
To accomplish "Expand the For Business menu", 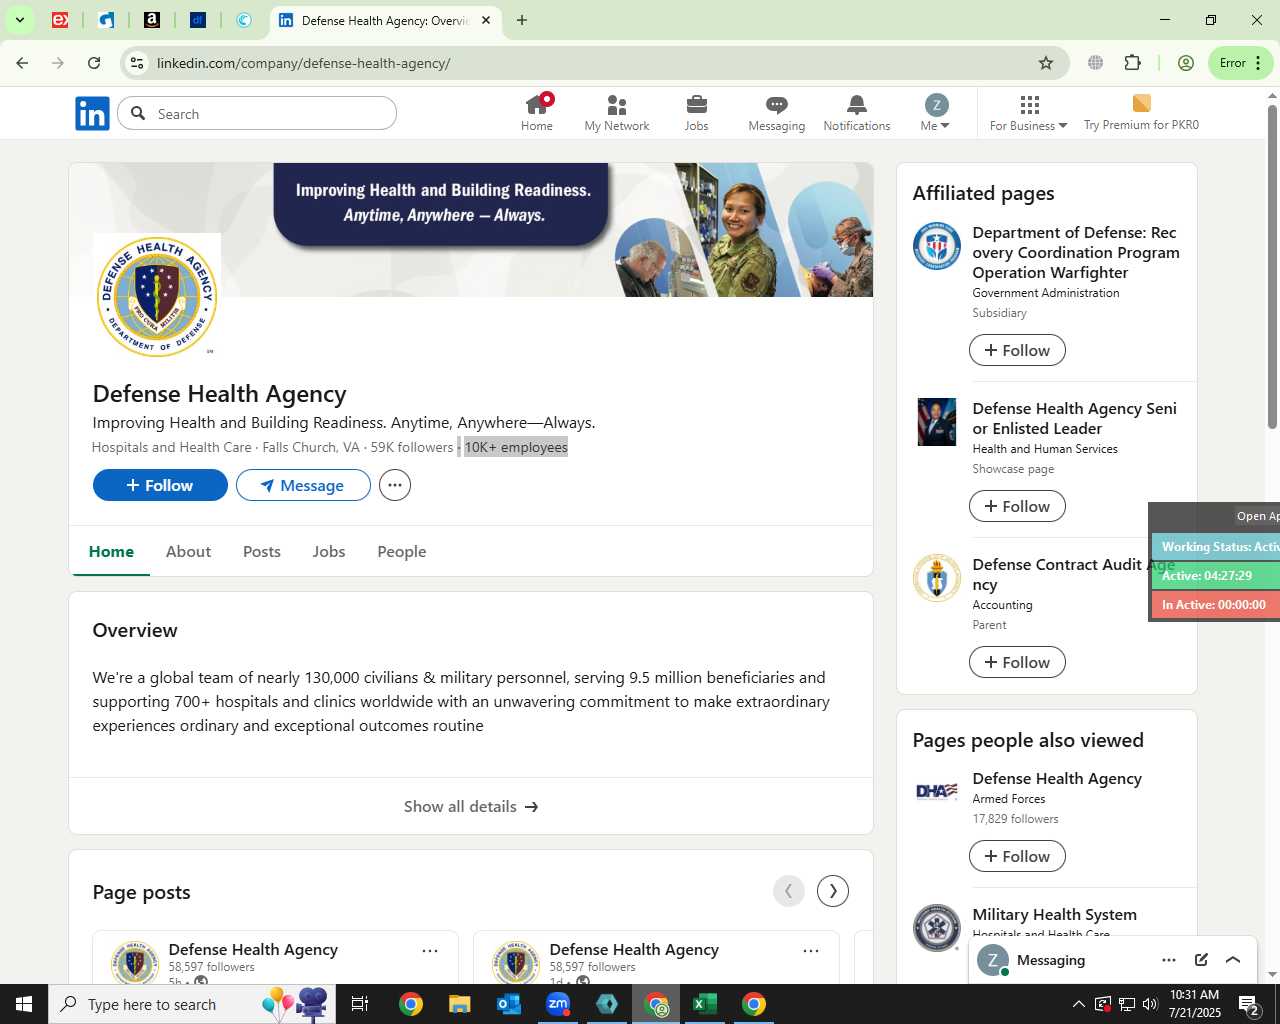I will click(x=1029, y=113).
